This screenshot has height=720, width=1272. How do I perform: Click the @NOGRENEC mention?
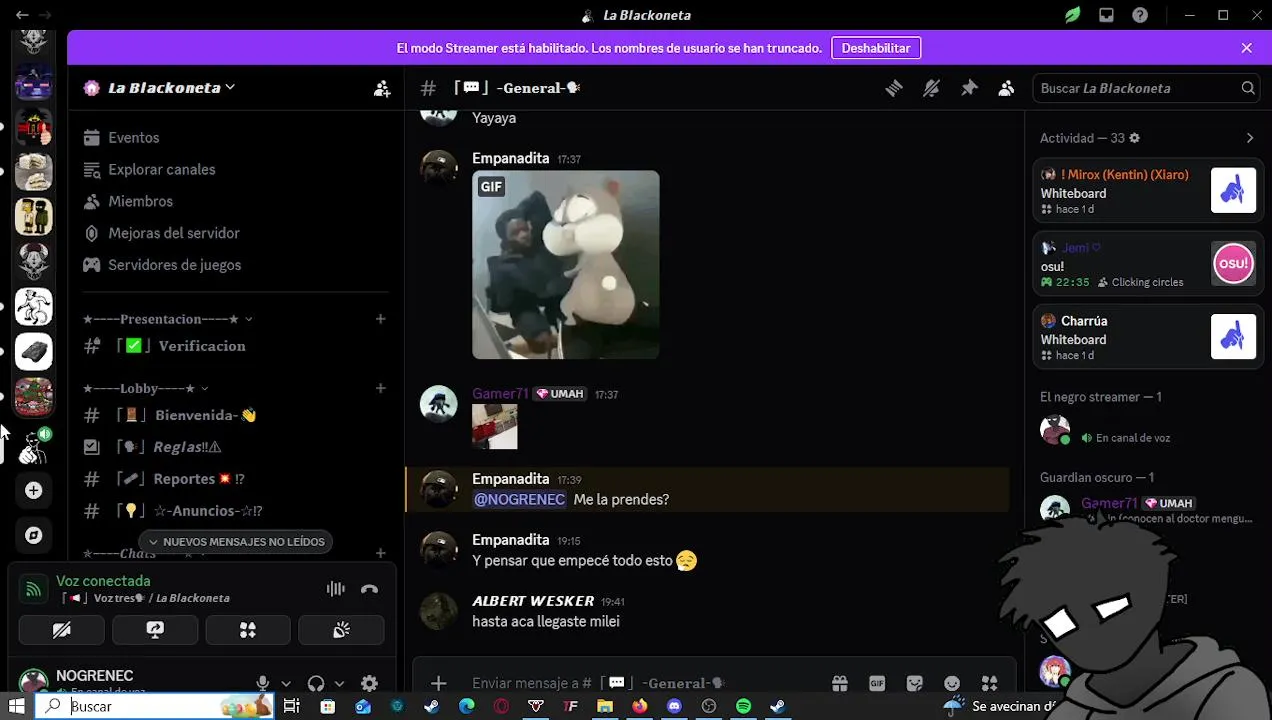click(519, 500)
